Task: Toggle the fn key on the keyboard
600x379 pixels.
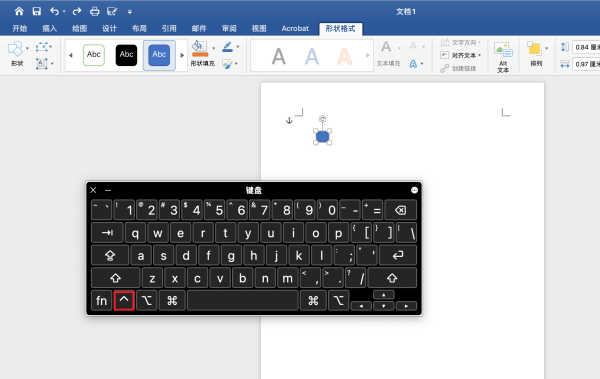Action: [101, 301]
